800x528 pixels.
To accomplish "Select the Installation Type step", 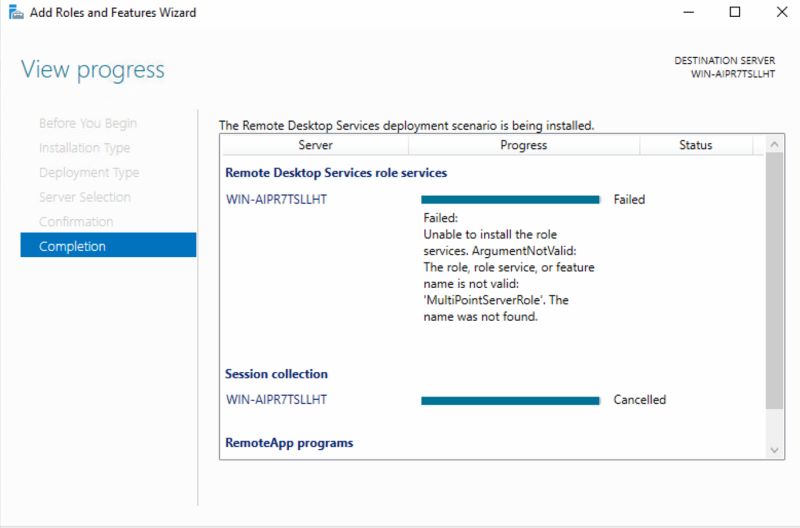I will coord(85,148).
